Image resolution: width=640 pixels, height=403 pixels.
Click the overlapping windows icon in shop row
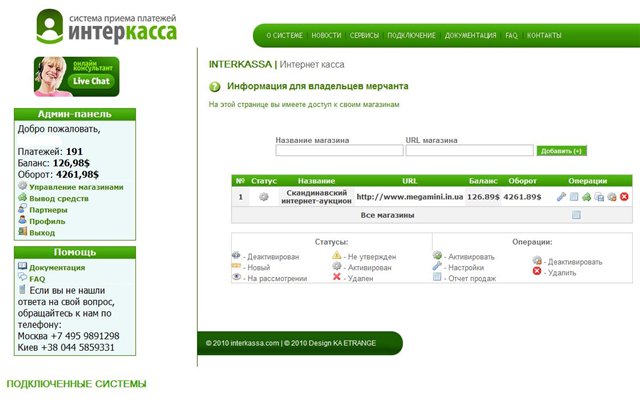click(599, 197)
